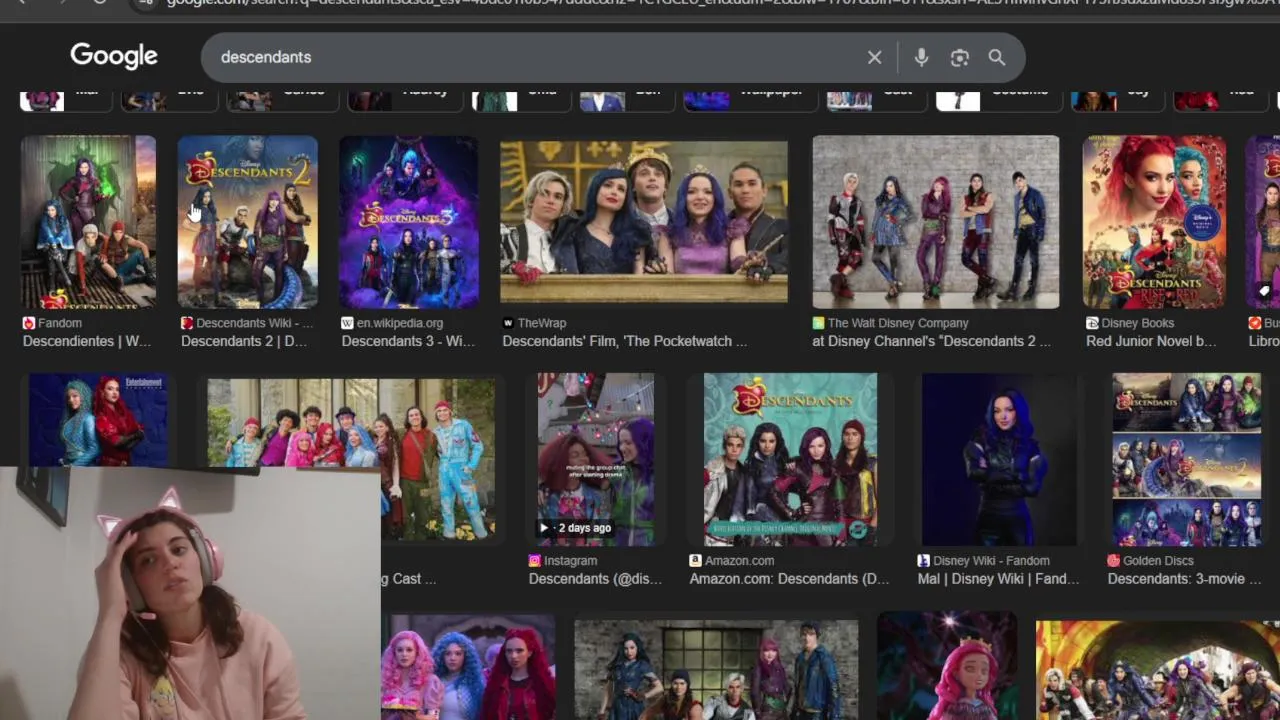Open the 'Descendants: 3-movie ...' title
Image resolution: width=1280 pixels, height=720 pixels.
pyautogui.click(x=1183, y=579)
